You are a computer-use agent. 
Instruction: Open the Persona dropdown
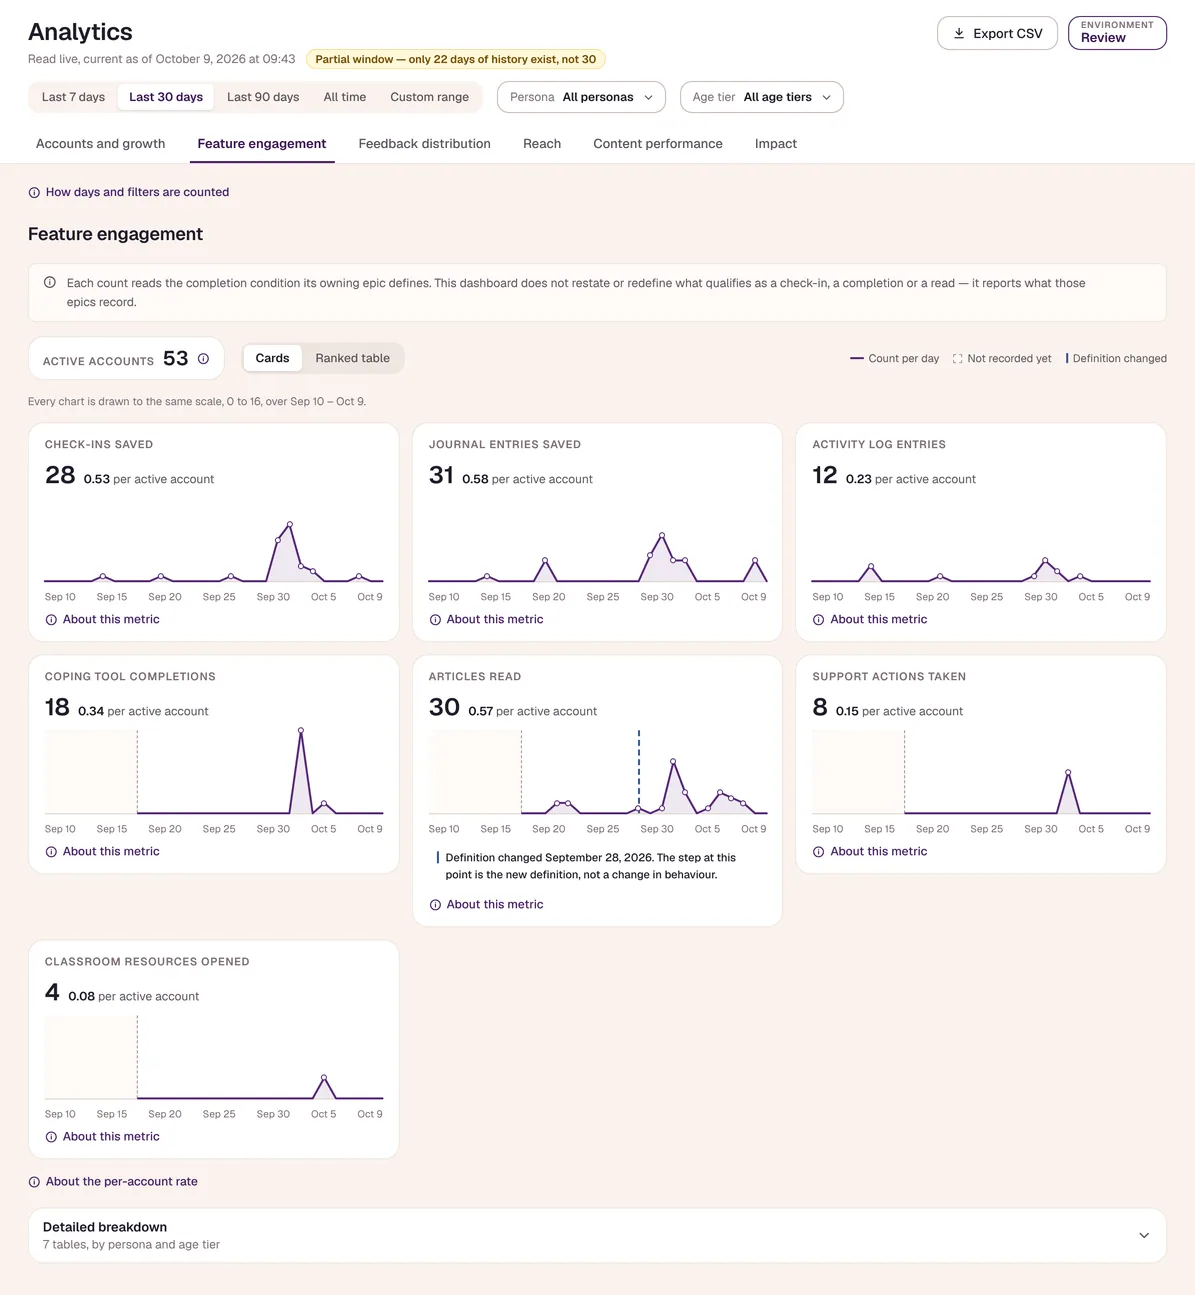pyautogui.click(x=581, y=97)
